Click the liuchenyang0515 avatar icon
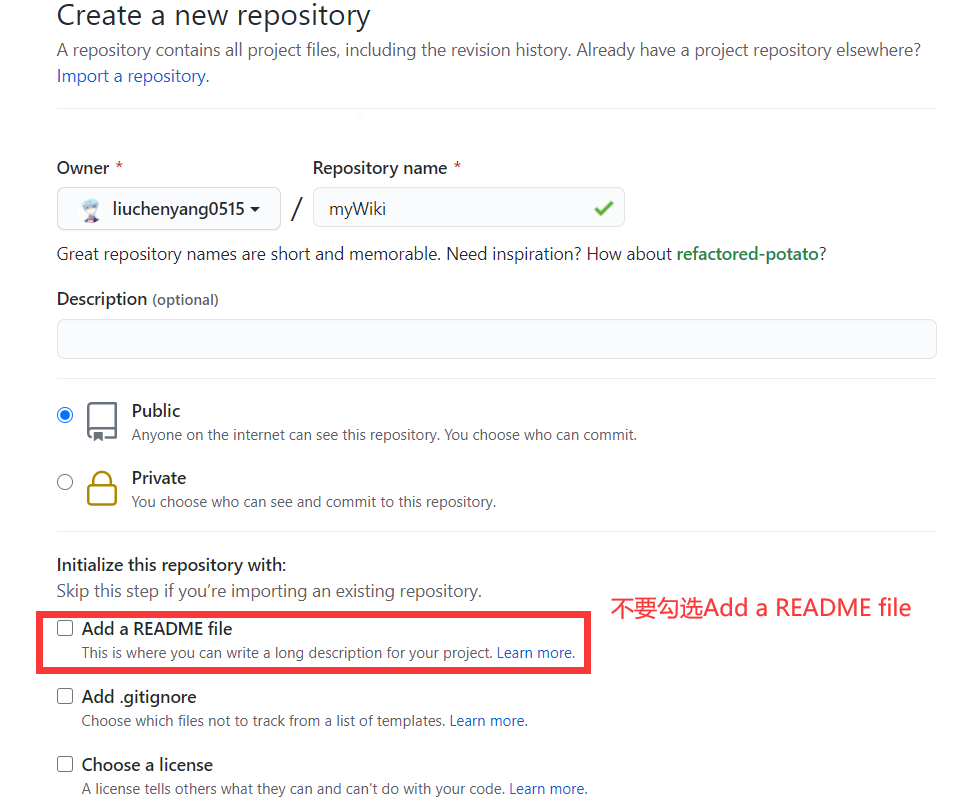The width and height of the screenshot is (956, 802). (91, 210)
